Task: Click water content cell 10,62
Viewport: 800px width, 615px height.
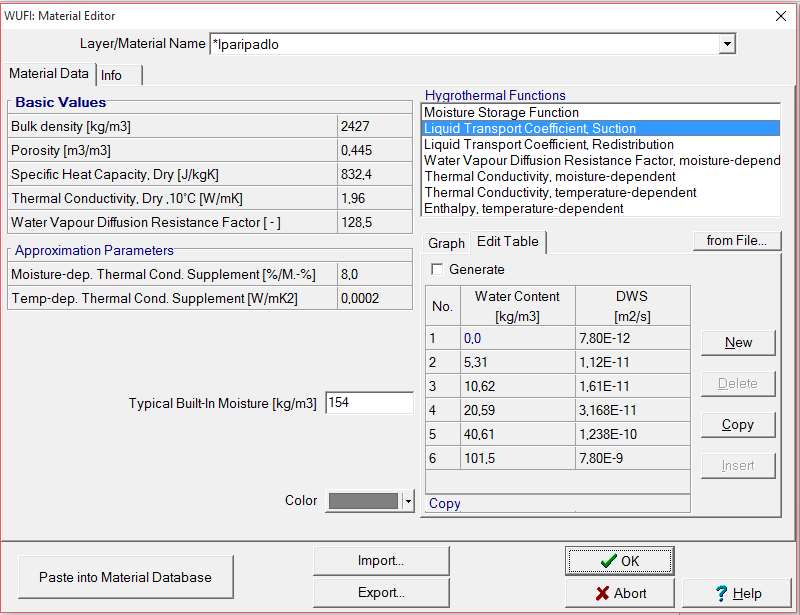Action: pyautogui.click(x=518, y=386)
